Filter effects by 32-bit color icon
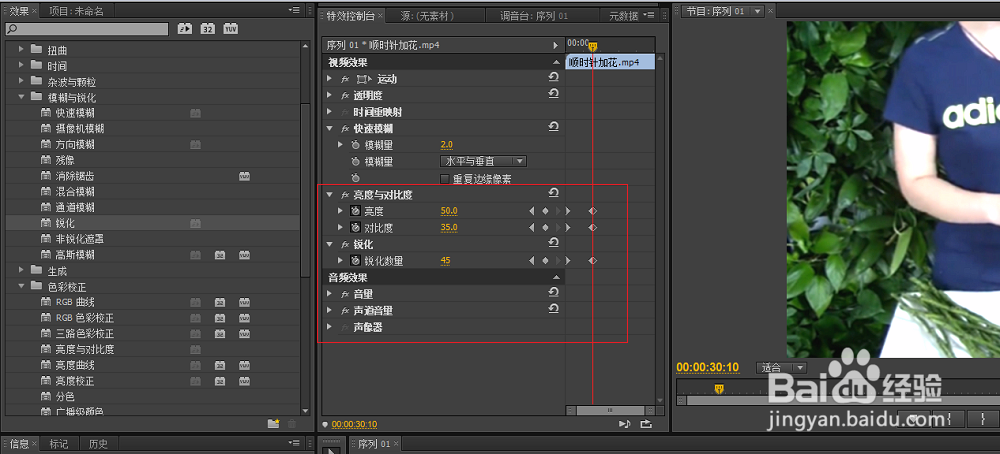 (x=207, y=29)
